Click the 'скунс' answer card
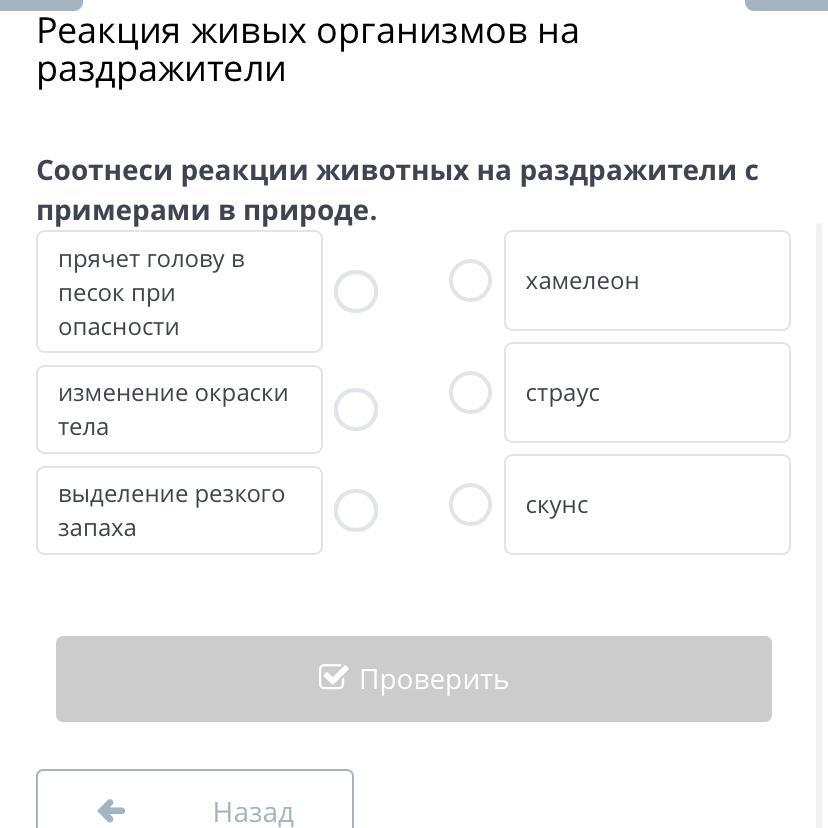The height and width of the screenshot is (828, 828). point(647,505)
